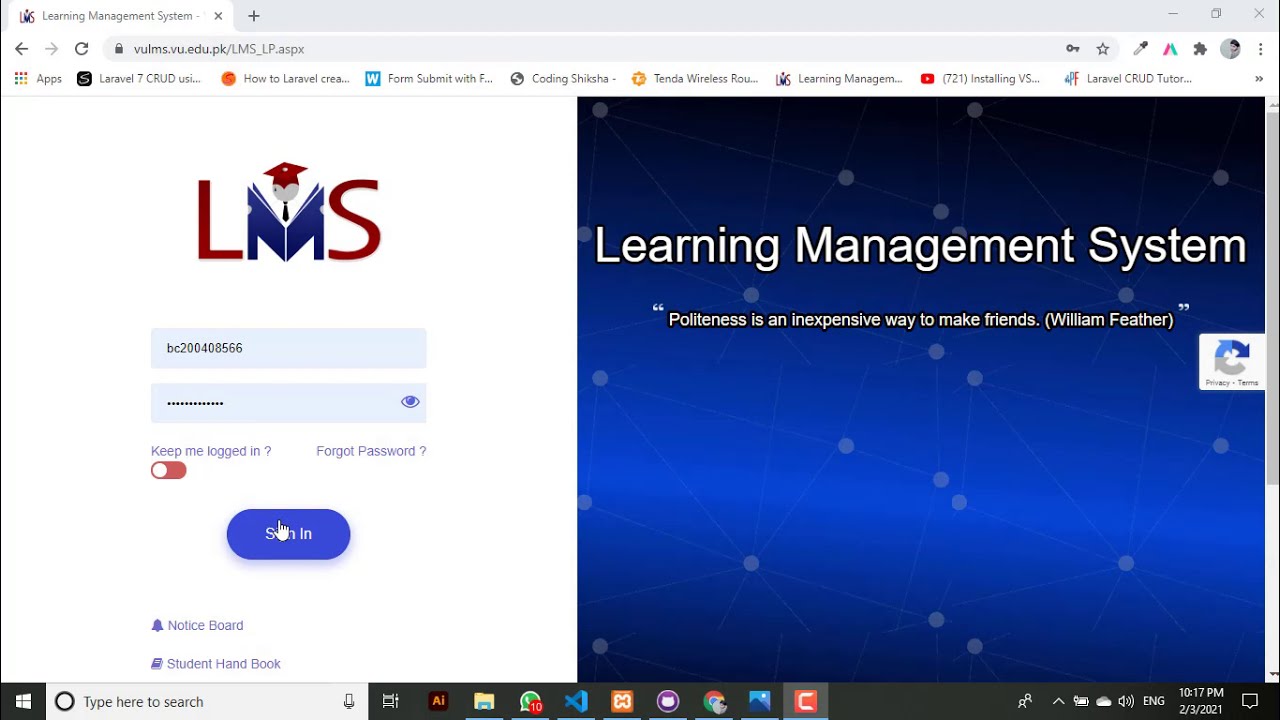This screenshot has height=720, width=1280.
Task: Reload the page
Action: [x=82, y=49]
